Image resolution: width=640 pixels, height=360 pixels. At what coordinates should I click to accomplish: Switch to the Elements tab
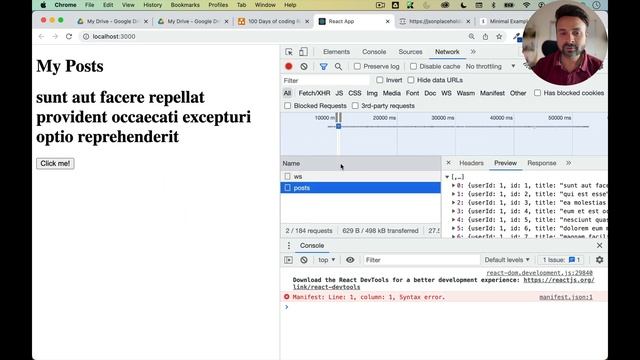coord(336,52)
